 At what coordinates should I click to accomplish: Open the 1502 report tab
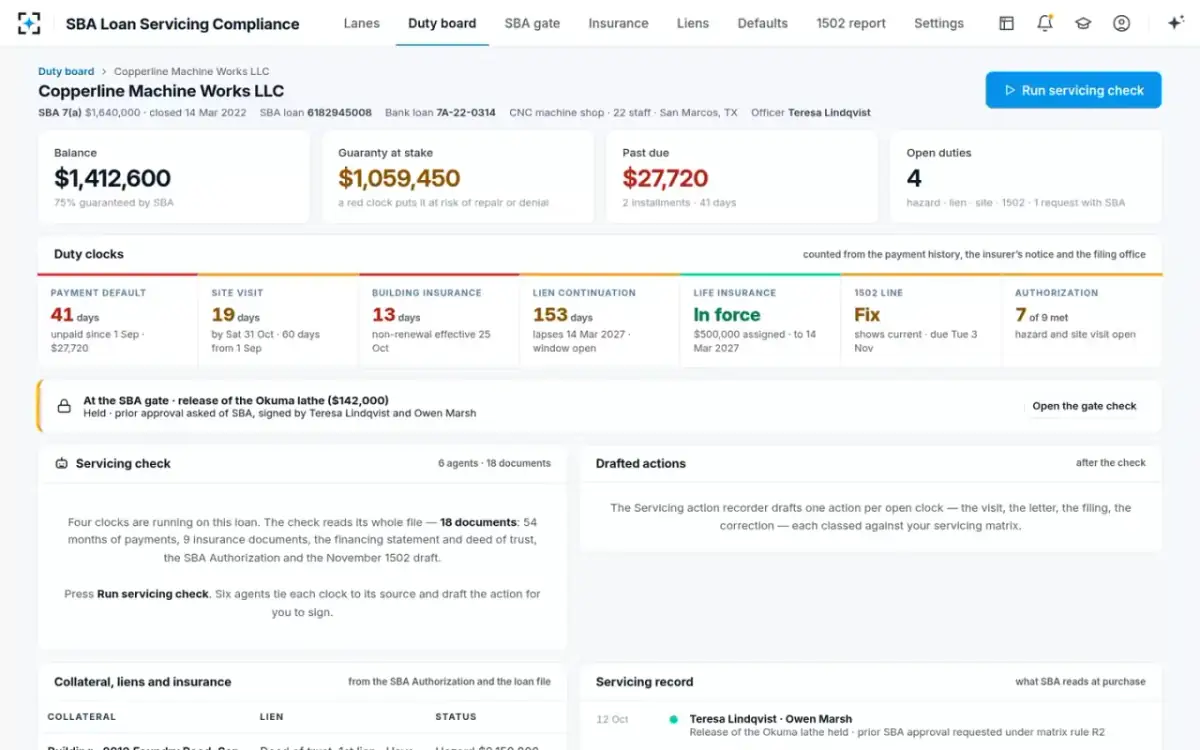851,23
